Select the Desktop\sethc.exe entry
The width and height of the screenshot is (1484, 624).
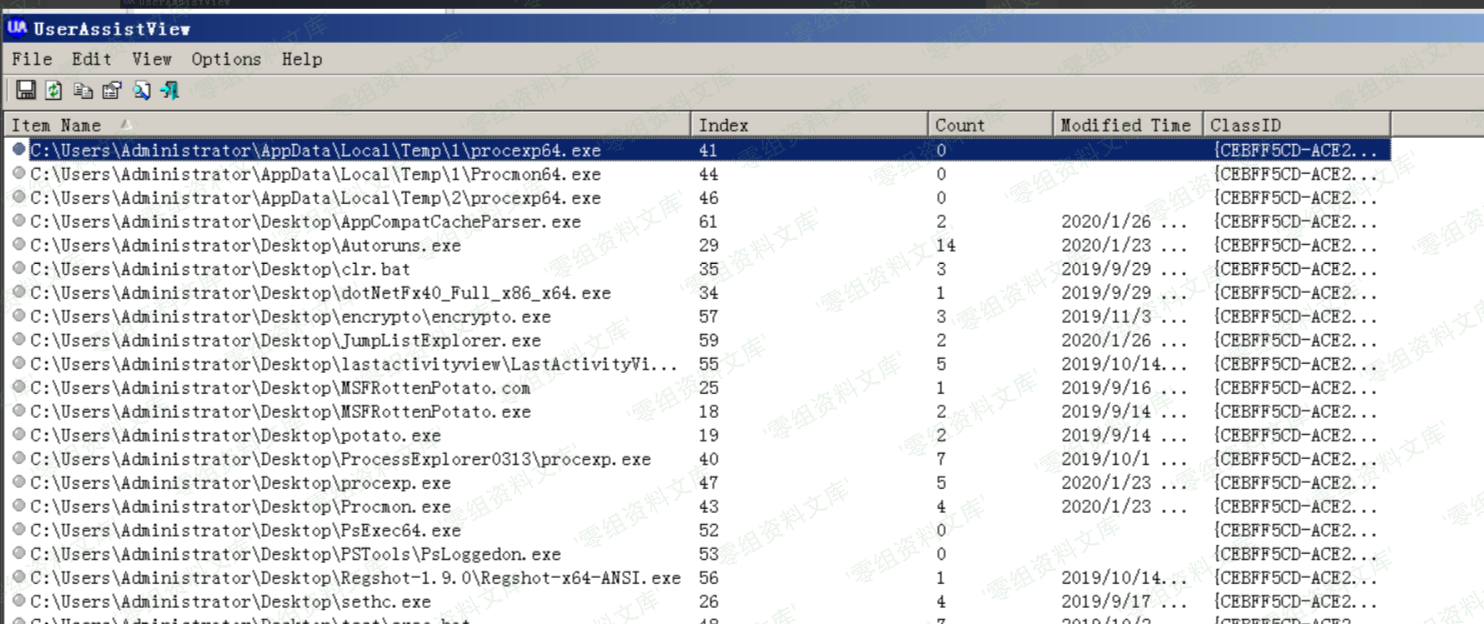tap(230, 602)
